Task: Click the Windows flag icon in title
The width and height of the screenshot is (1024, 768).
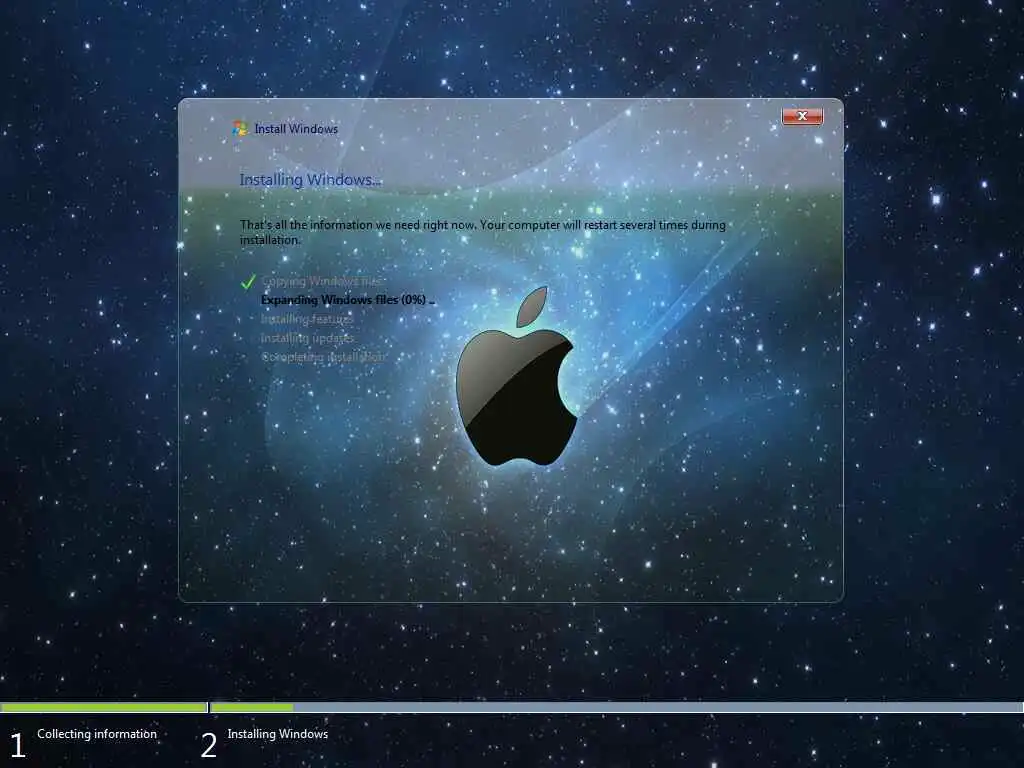Action: (x=240, y=128)
